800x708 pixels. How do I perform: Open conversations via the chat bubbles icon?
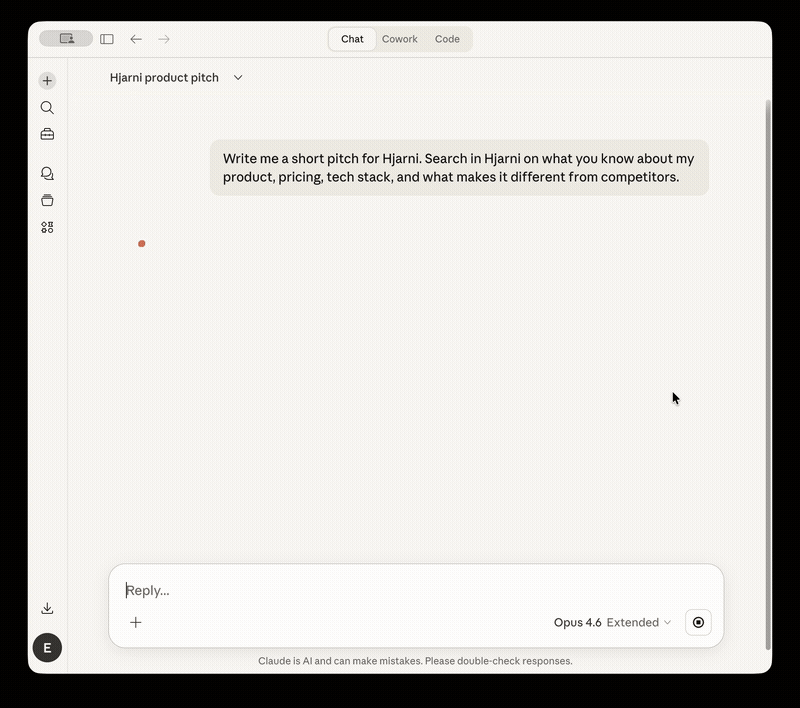[47, 173]
